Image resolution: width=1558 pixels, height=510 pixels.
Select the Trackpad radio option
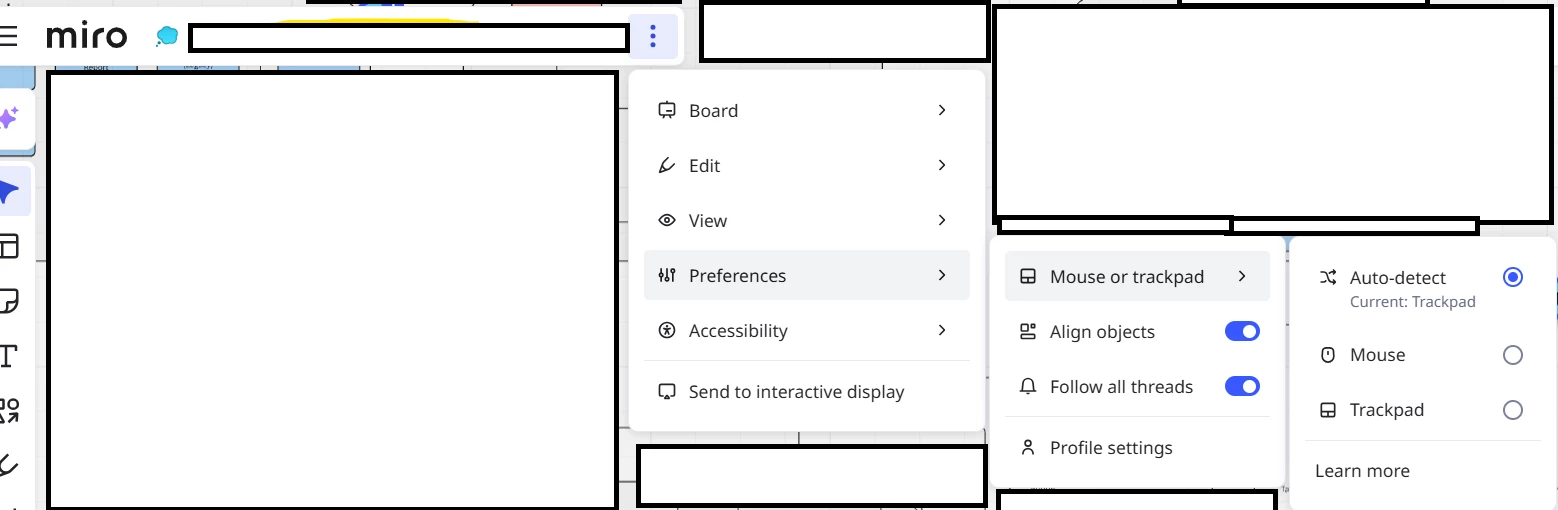pyautogui.click(x=1512, y=410)
